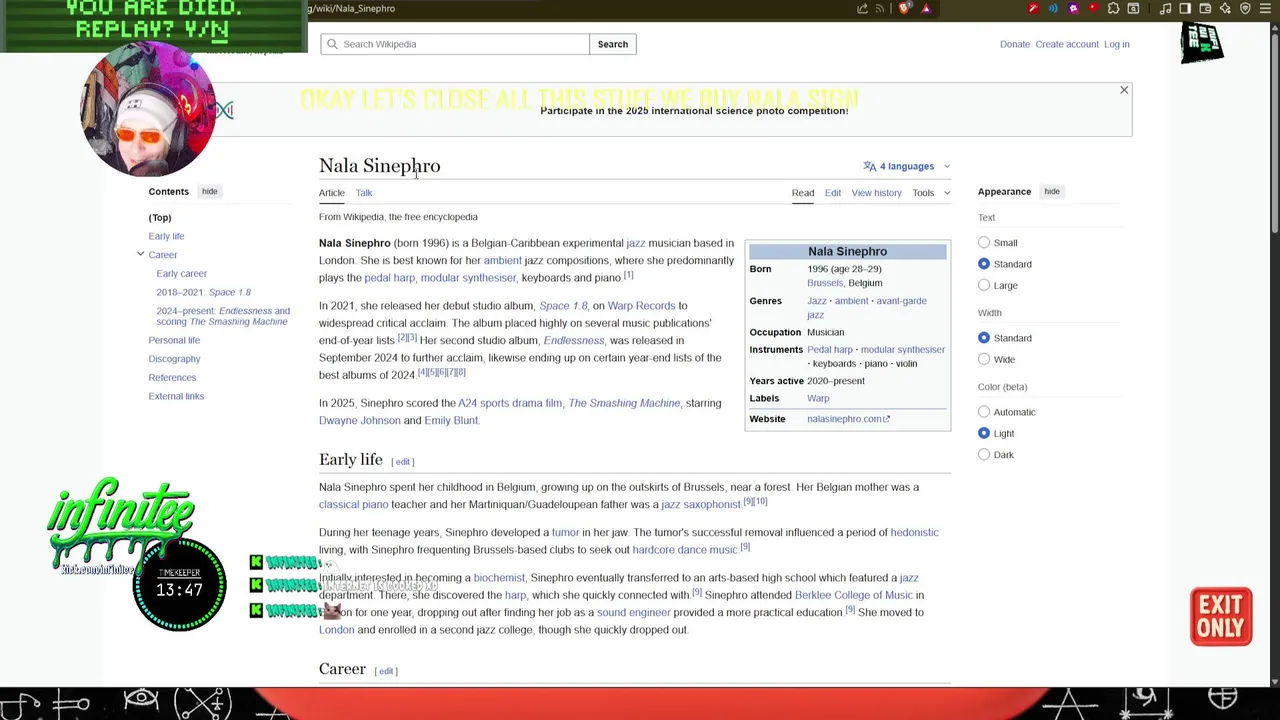Go to References in Contents
This screenshot has width=1280, height=720.
(x=172, y=378)
